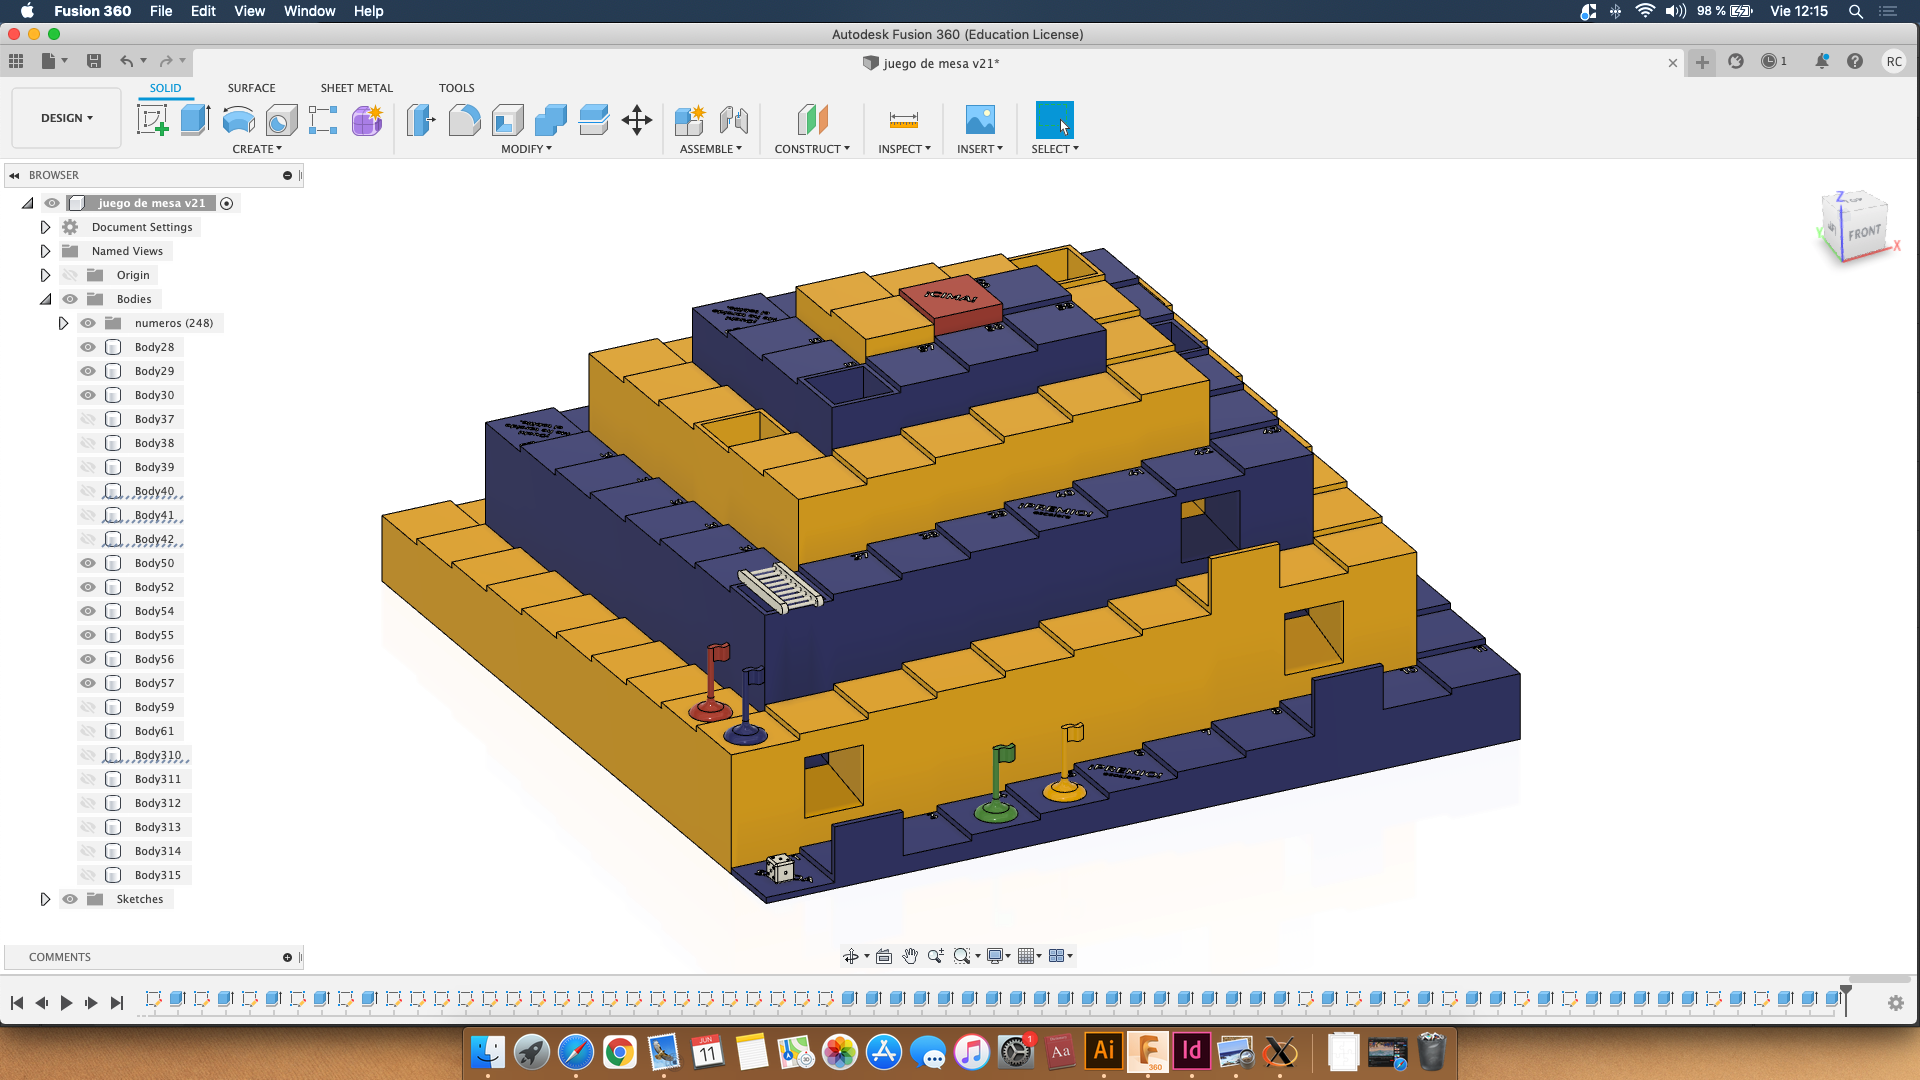Open the DESIGN workspace dropdown
1920x1080 pixels.
tap(66, 118)
